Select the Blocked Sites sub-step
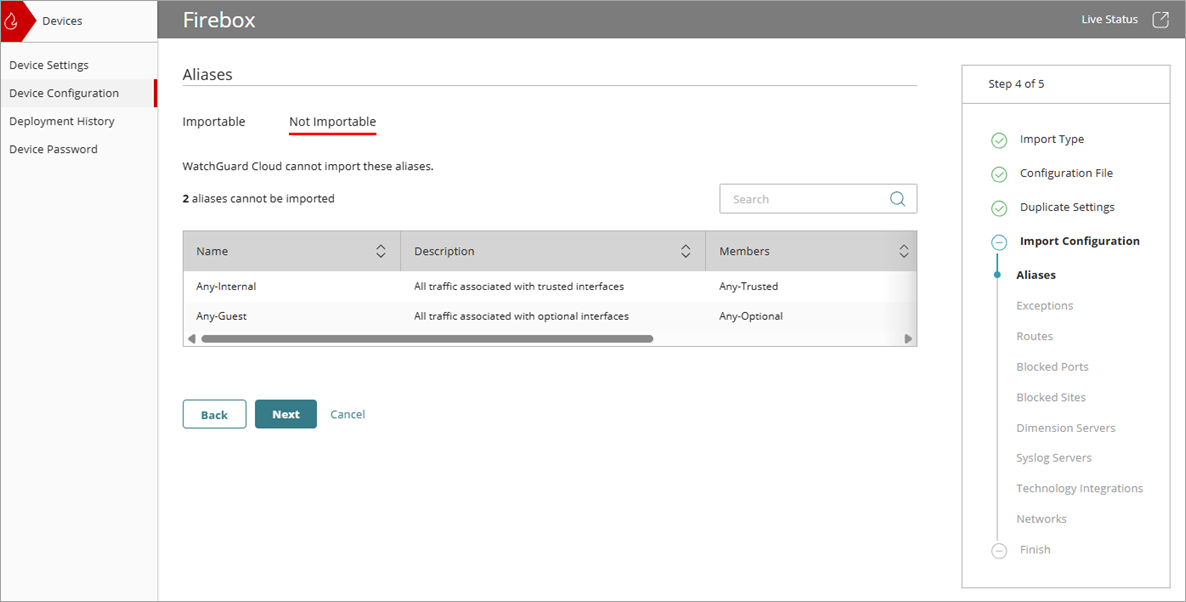 (1051, 397)
